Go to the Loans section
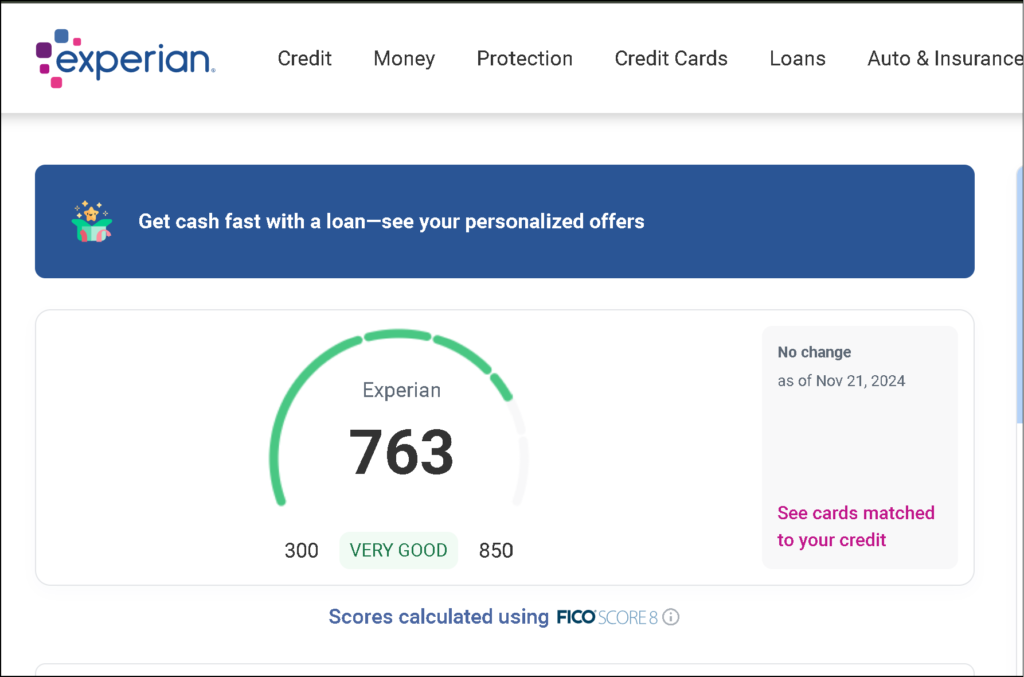Screen dimensions: 1024x677 (797, 58)
